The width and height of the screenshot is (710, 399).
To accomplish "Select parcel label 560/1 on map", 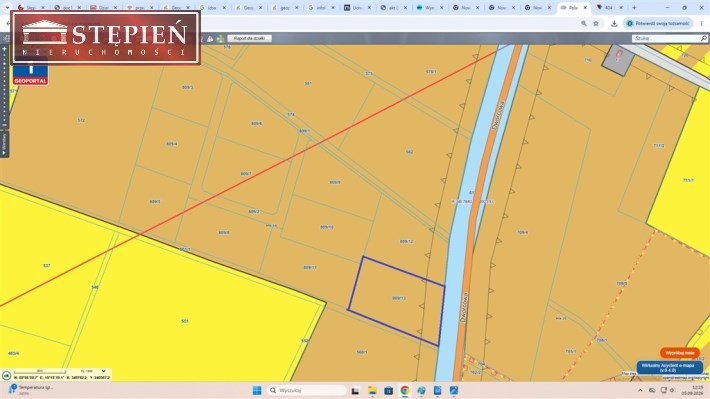I will click(362, 352).
